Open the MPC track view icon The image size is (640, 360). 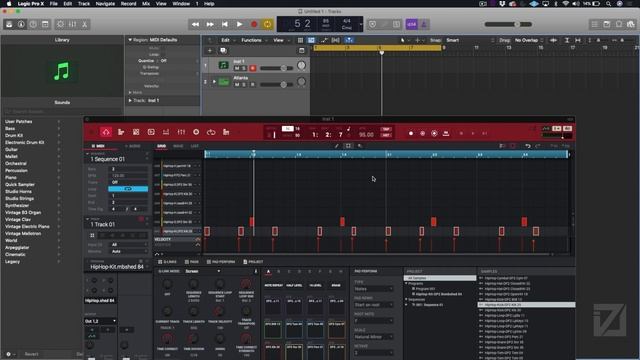(x=121, y=132)
